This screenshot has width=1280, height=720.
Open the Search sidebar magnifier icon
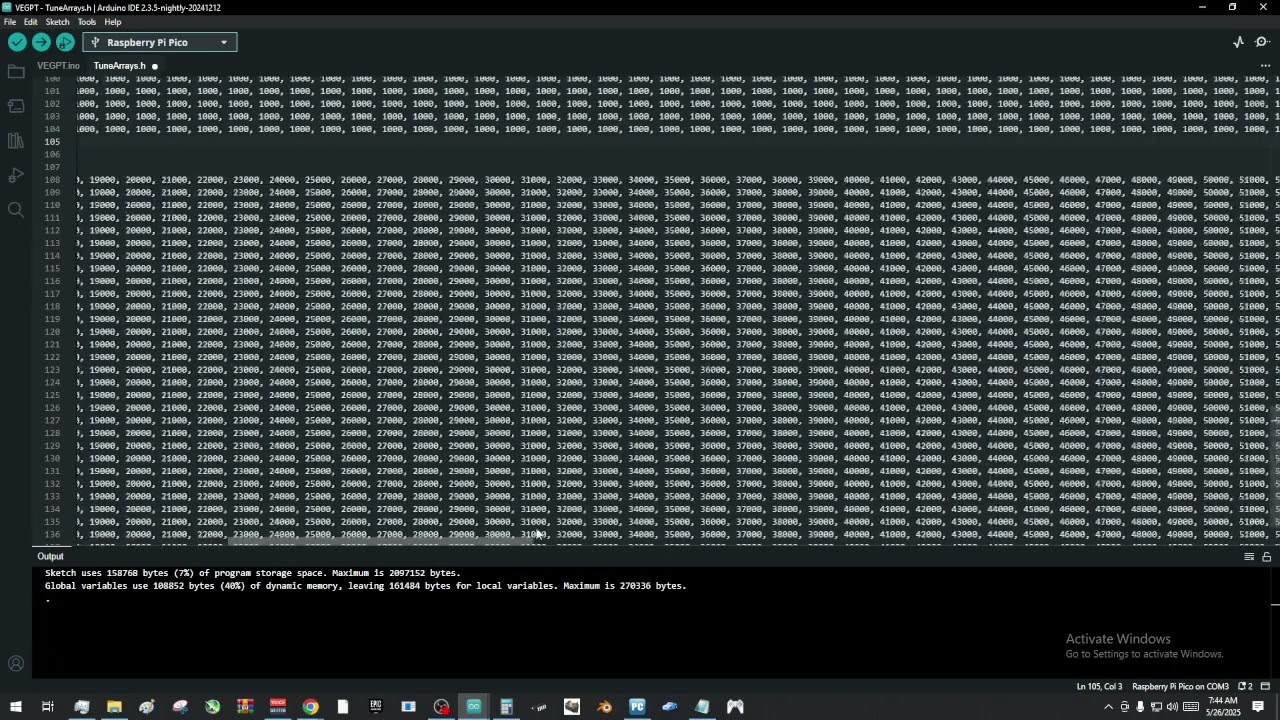[16, 210]
